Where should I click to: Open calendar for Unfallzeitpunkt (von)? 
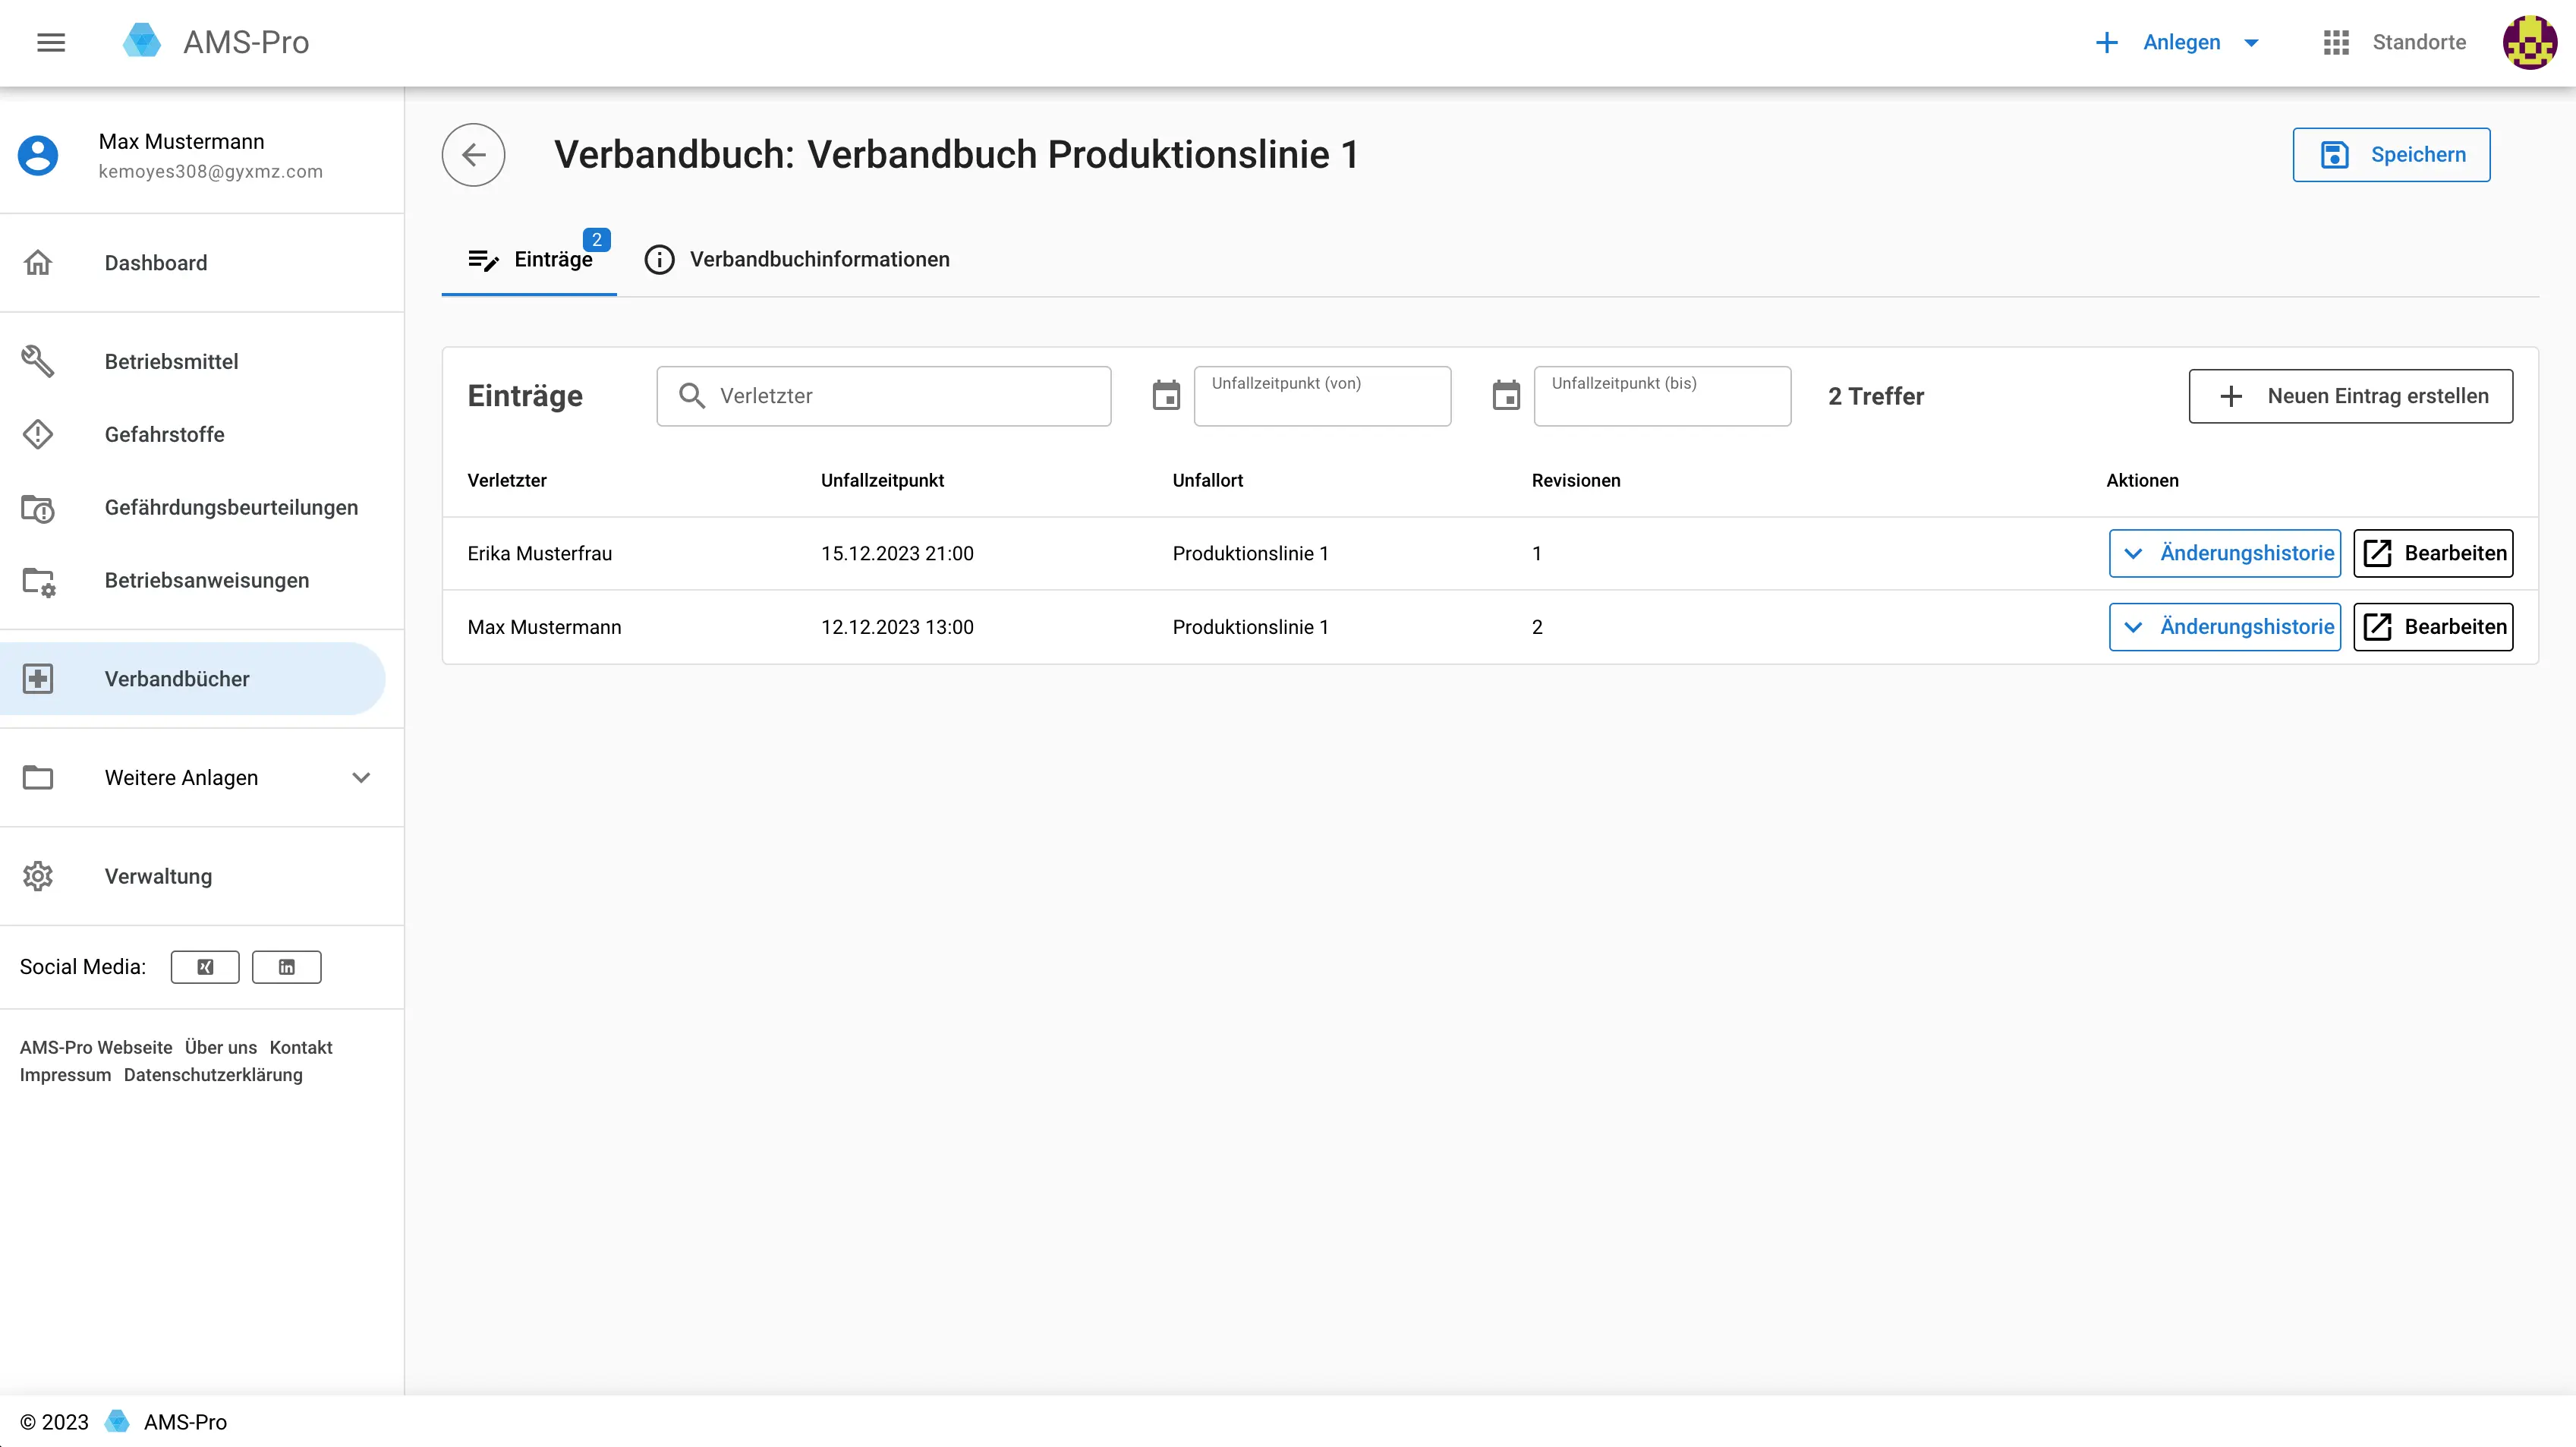[1166, 396]
